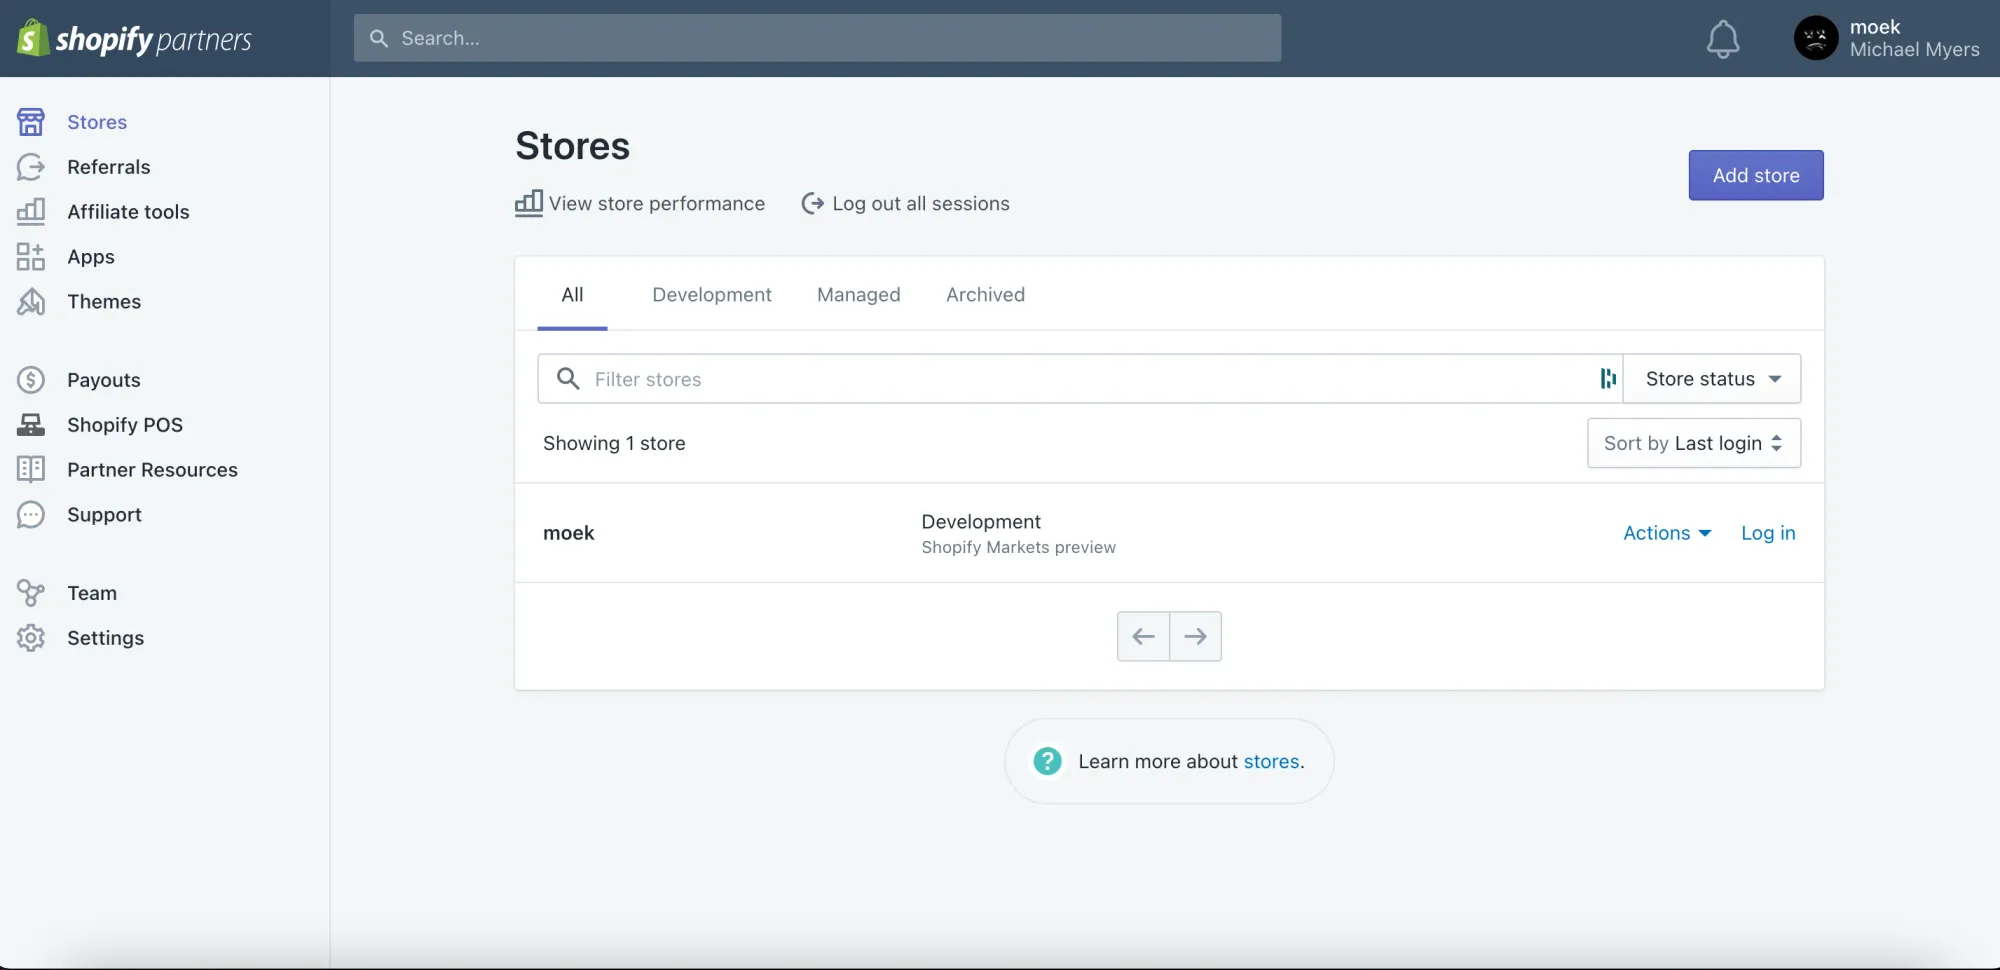Switch to the Development tab
The height and width of the screenshot is (970, 2000).
pos(712,294)
